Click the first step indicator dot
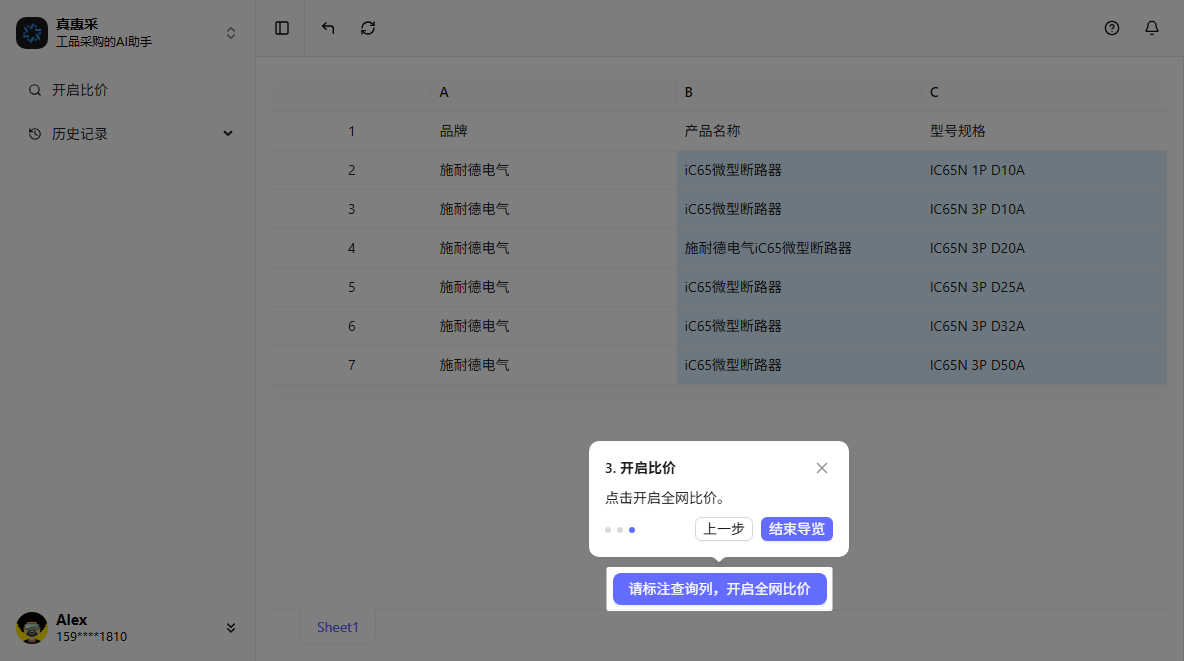Image resolution: width=1184 pixels, height=661 pixels. [x=607, y=530]
